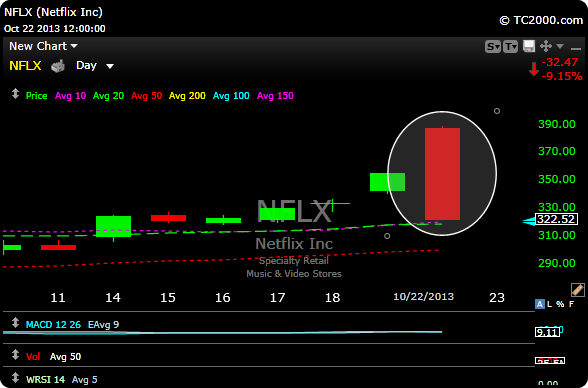Click the TC2000.com copyright text

541,20
